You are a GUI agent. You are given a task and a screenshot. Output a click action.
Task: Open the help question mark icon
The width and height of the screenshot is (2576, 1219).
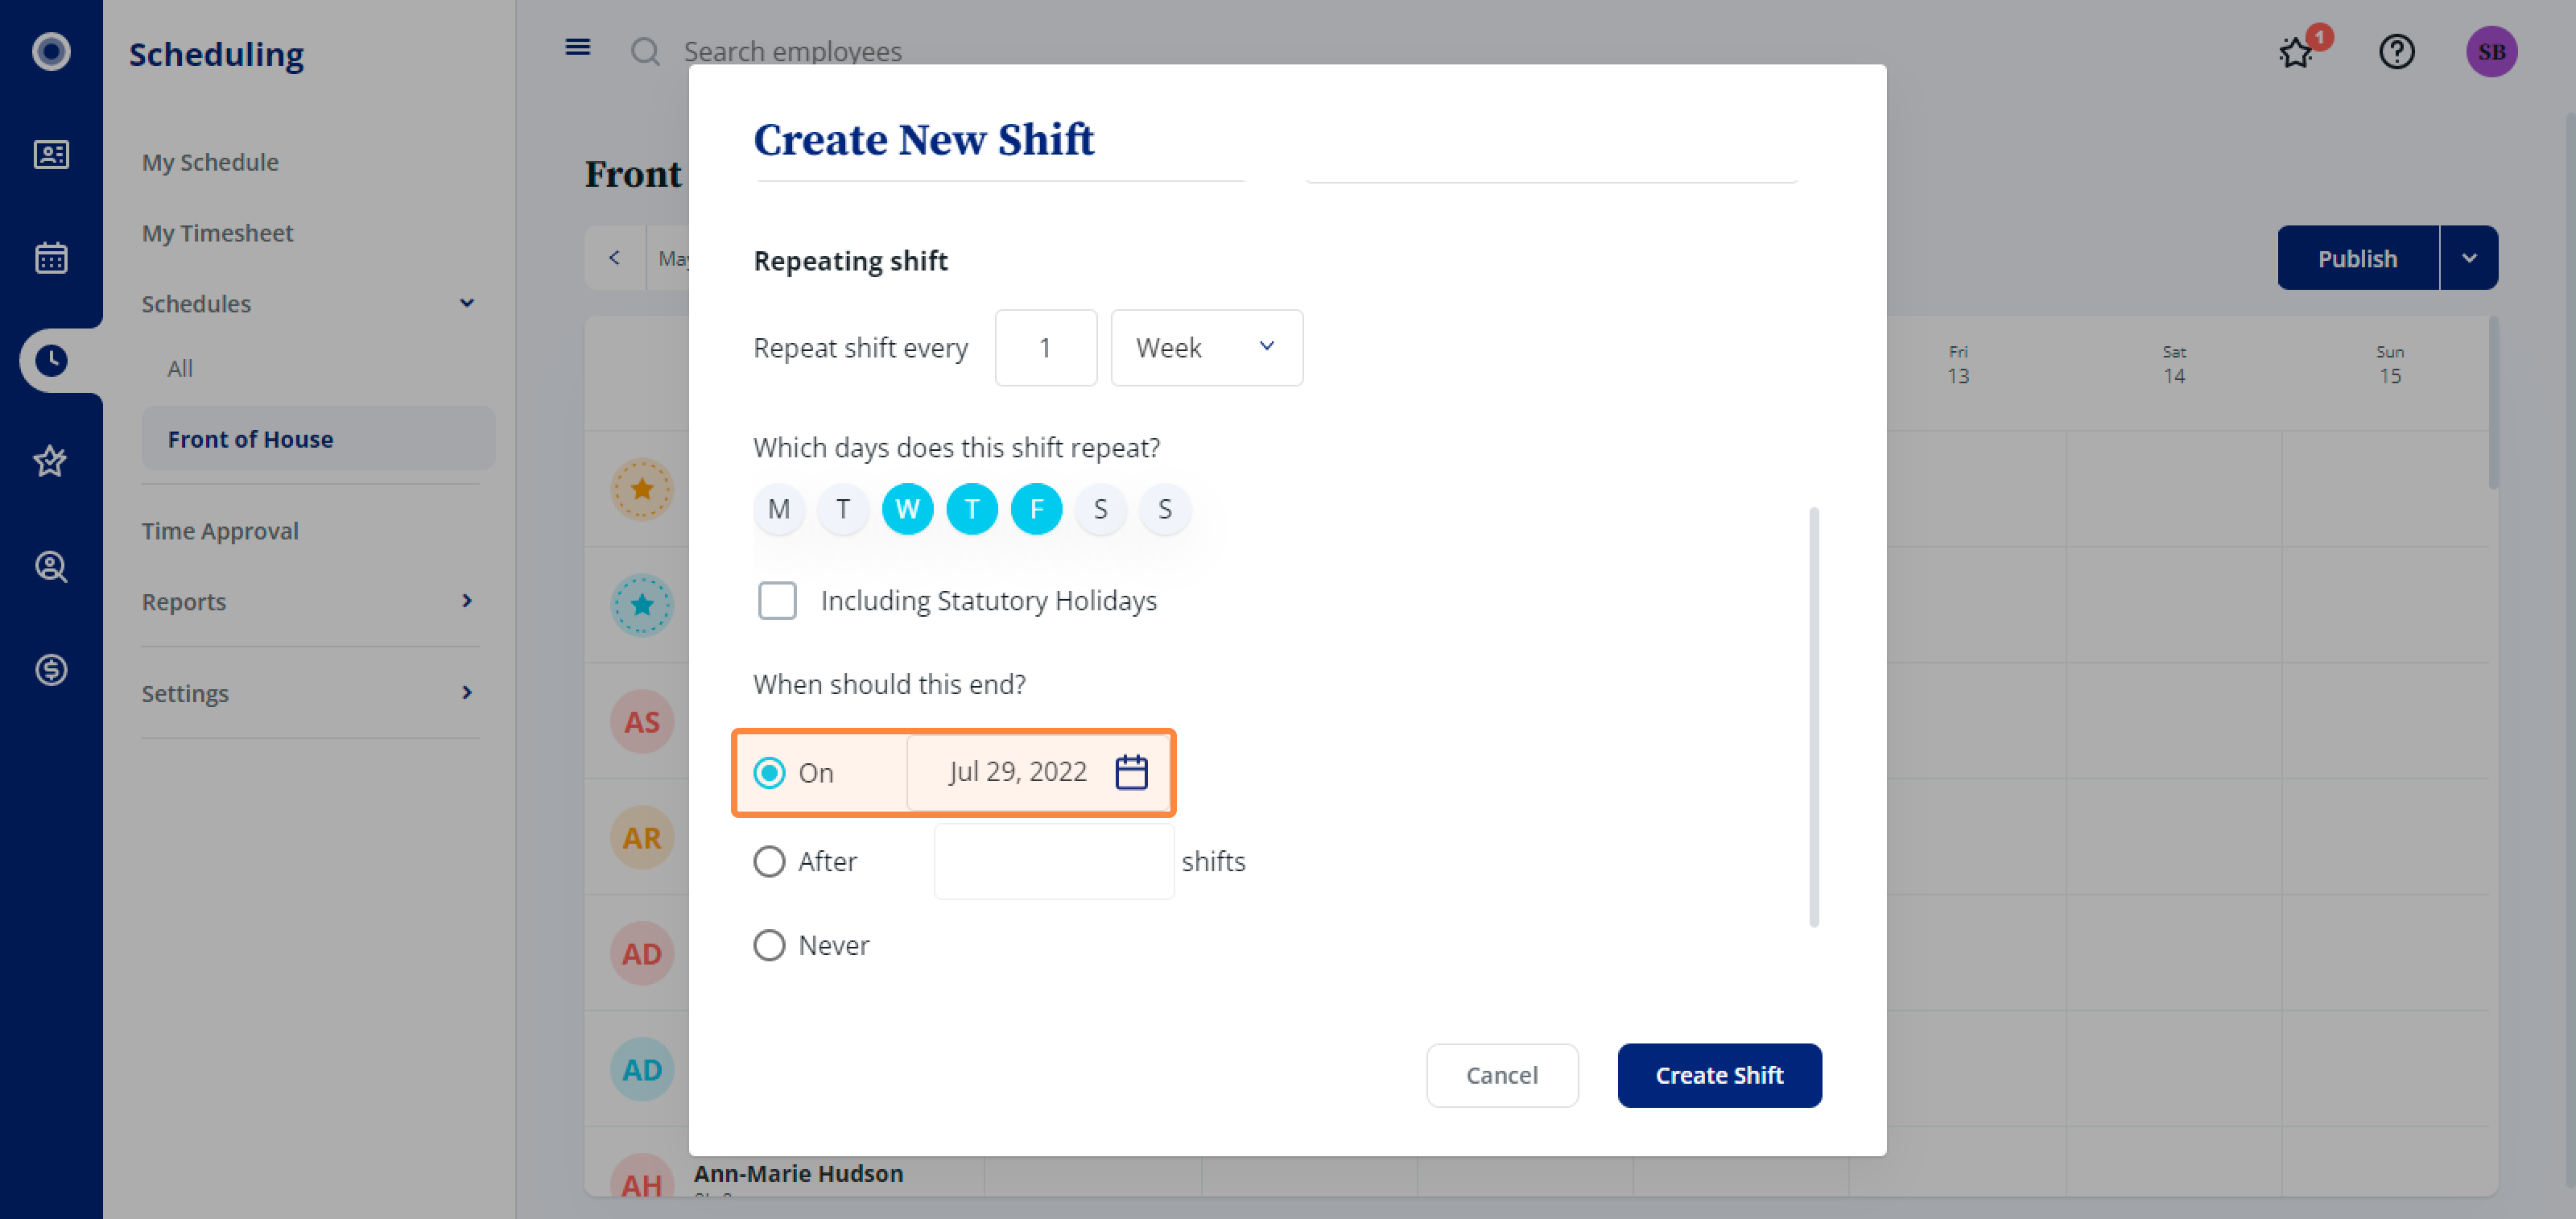click(2396, 51)
